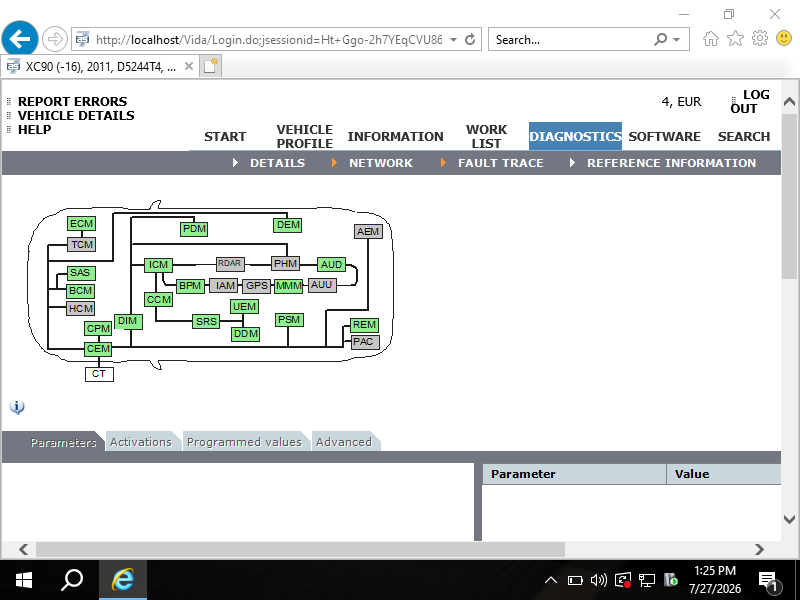Select the PDM passenger door module

tap(194, 229)
